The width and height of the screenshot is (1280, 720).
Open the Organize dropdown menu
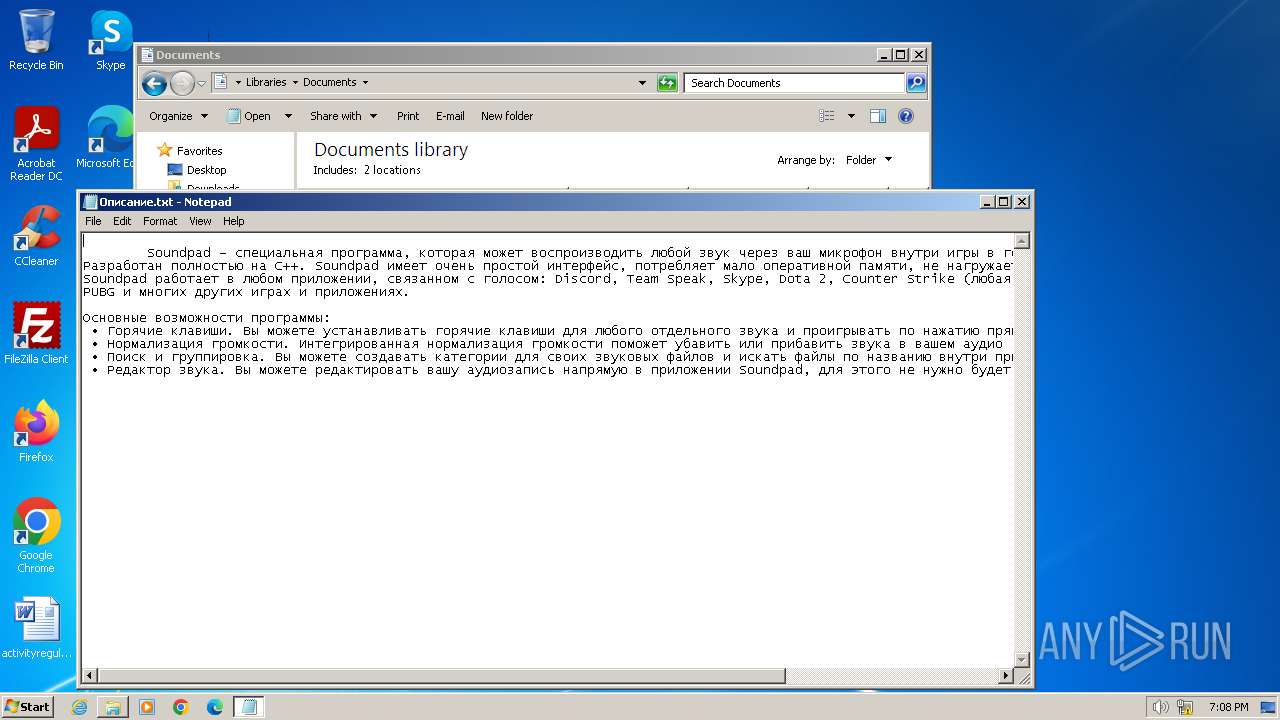pyautogui.click(x=178, y=116)
